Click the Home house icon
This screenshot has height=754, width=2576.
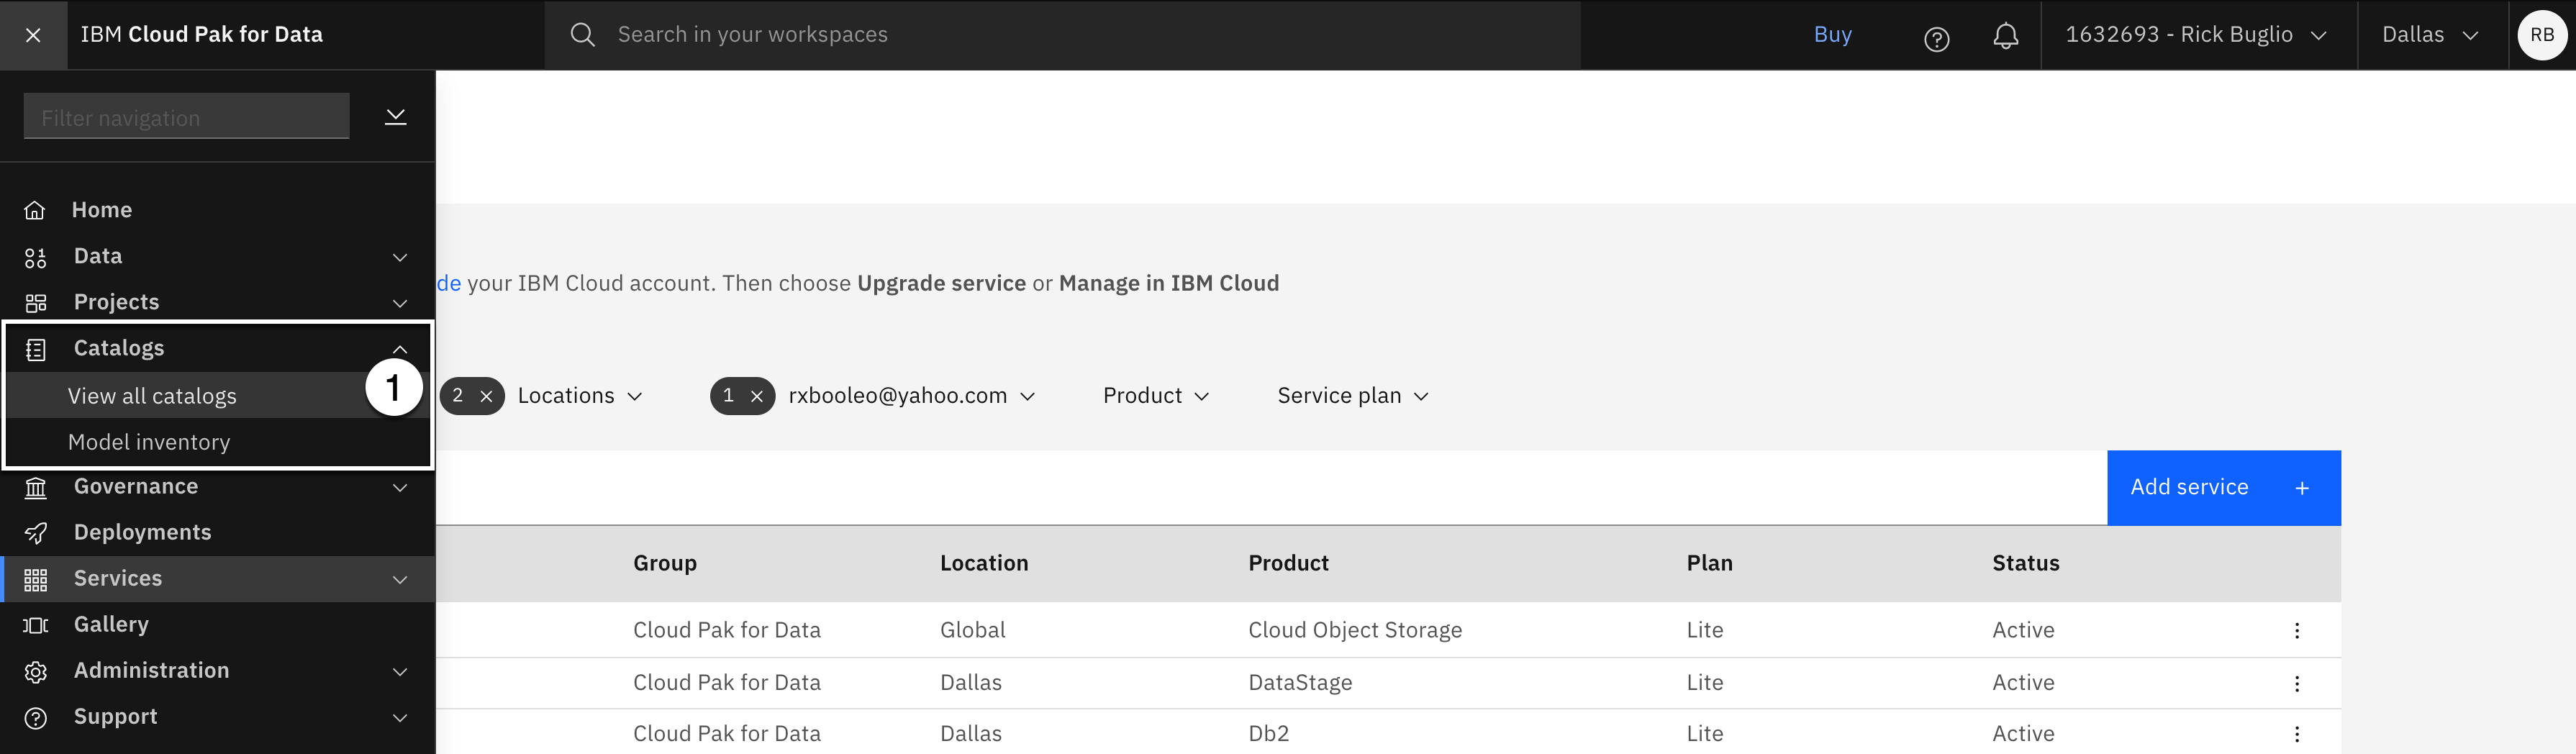pos(35,210)
